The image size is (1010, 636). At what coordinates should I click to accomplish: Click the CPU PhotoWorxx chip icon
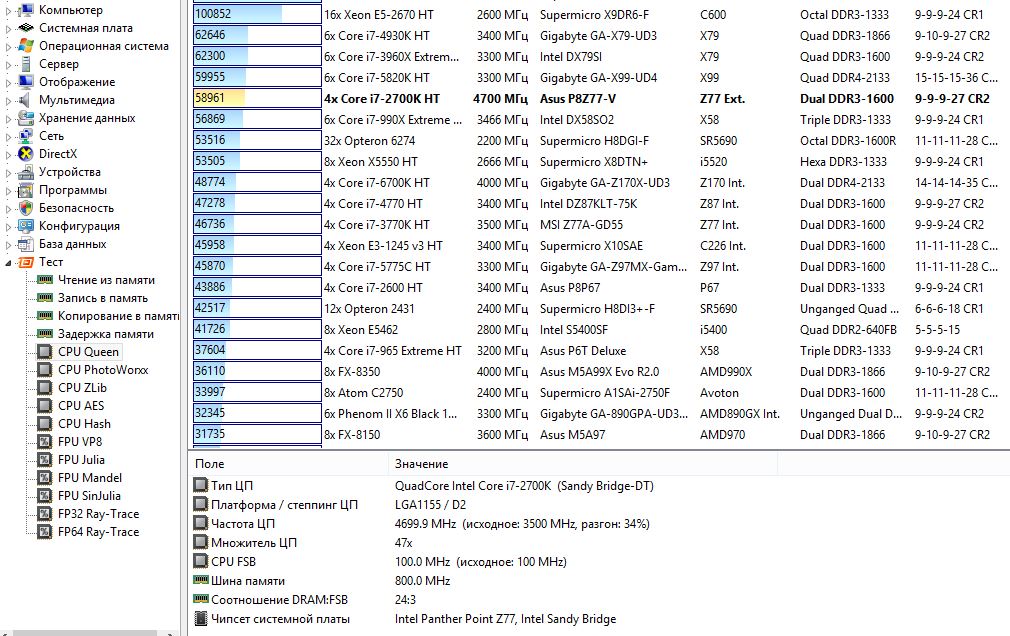point(44,370)
